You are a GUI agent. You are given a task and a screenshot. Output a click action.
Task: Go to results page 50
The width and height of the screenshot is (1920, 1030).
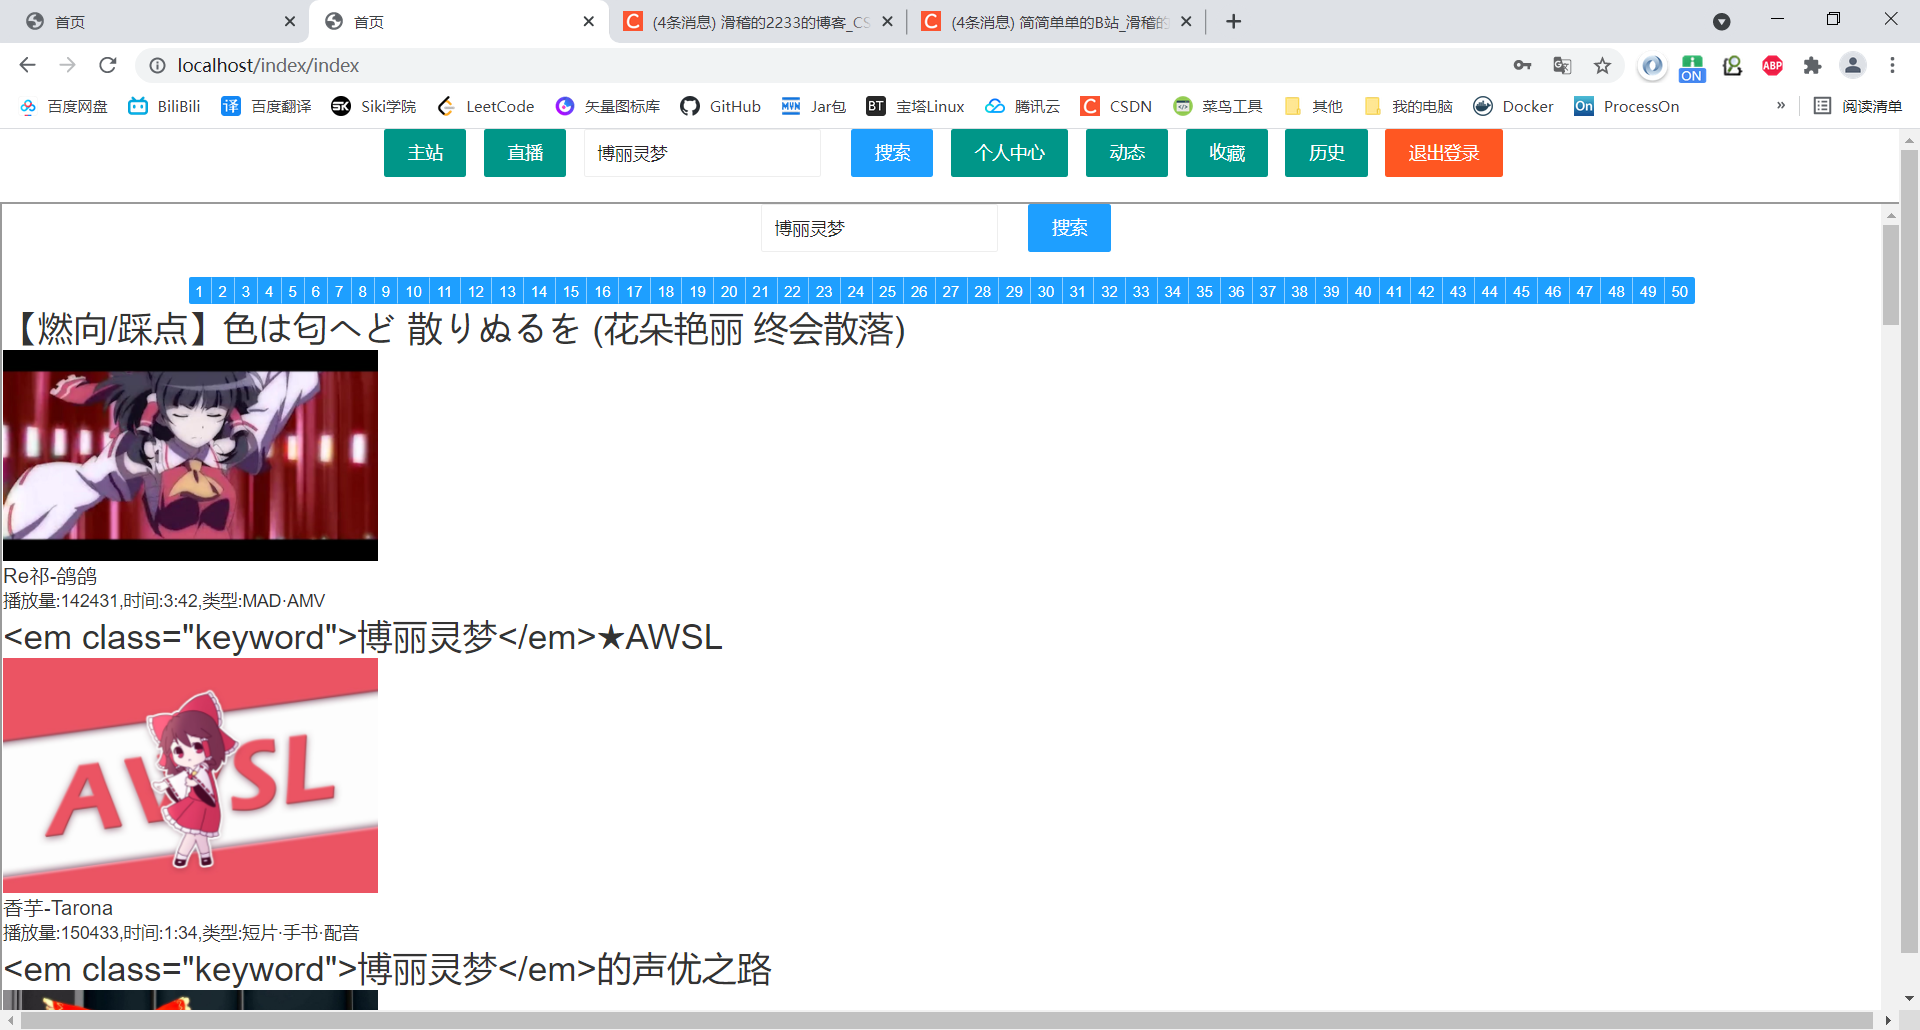(1679, 291)
